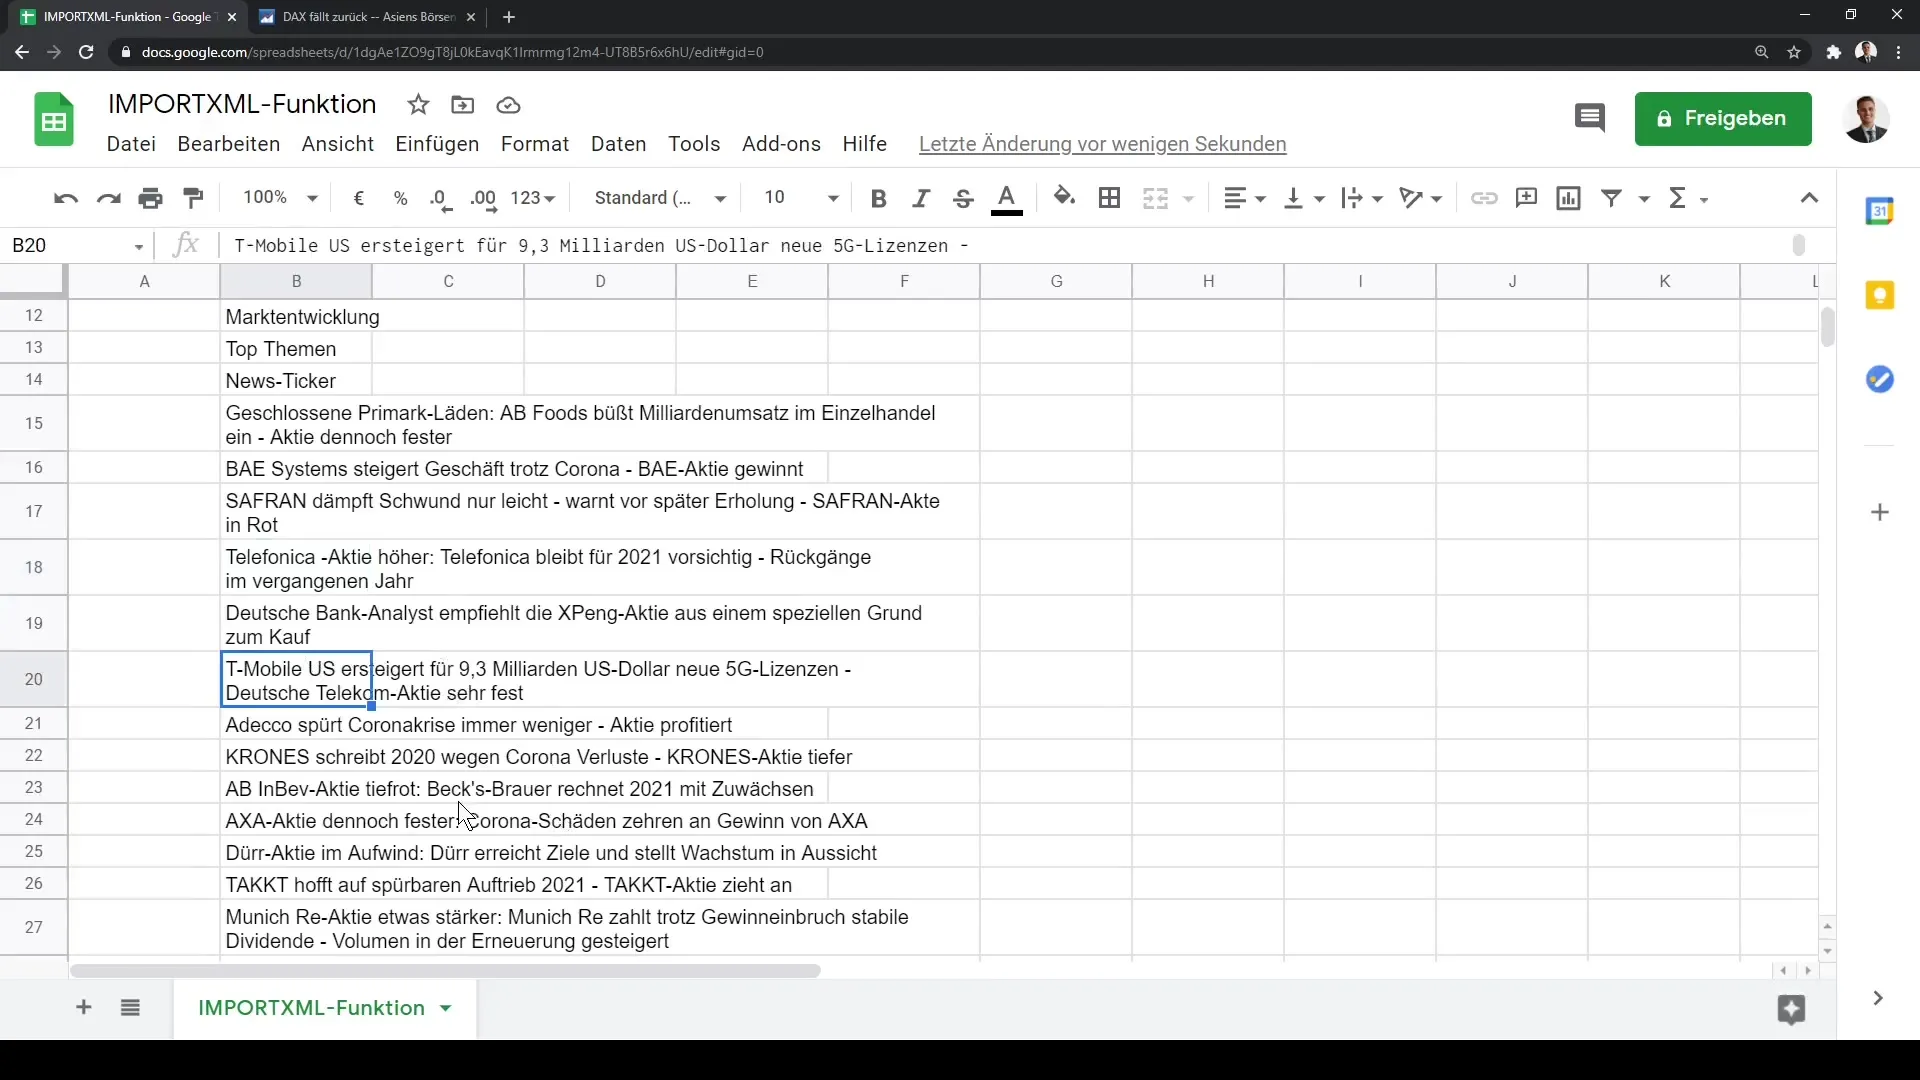Click the paint format roller icon
This screenshot has height=1080, width=1920.
click(x=194, y=198)
